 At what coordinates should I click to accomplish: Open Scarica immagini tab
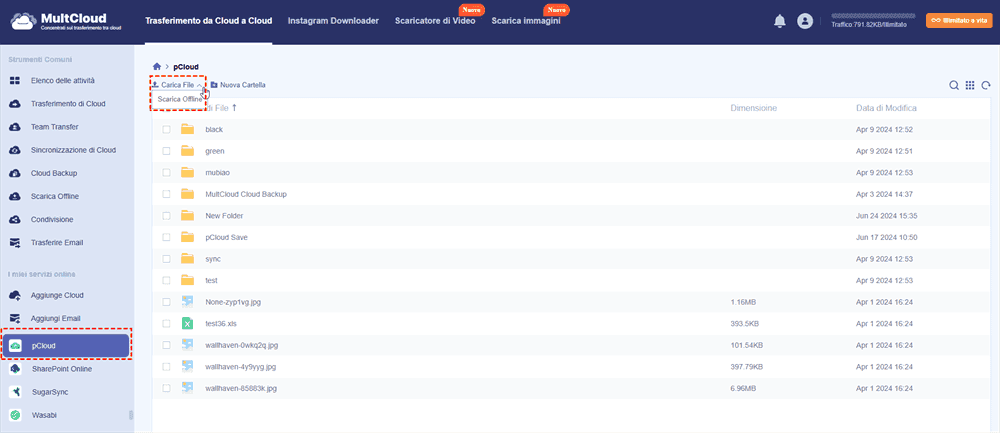(x=526, y=21)
